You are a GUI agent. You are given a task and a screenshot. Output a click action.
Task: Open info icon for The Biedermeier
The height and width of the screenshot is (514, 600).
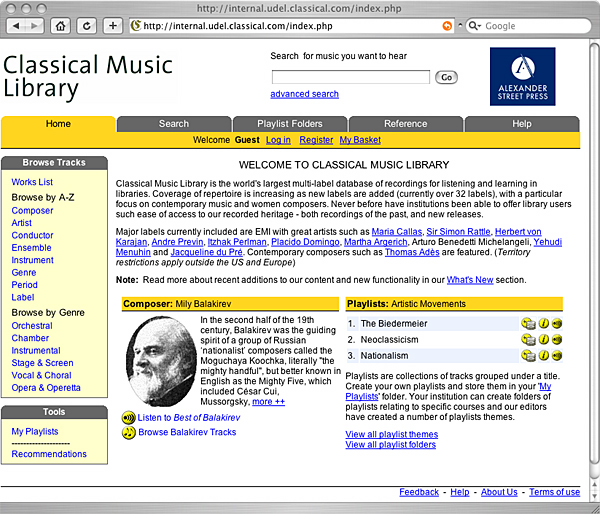[x=544, y=323]
